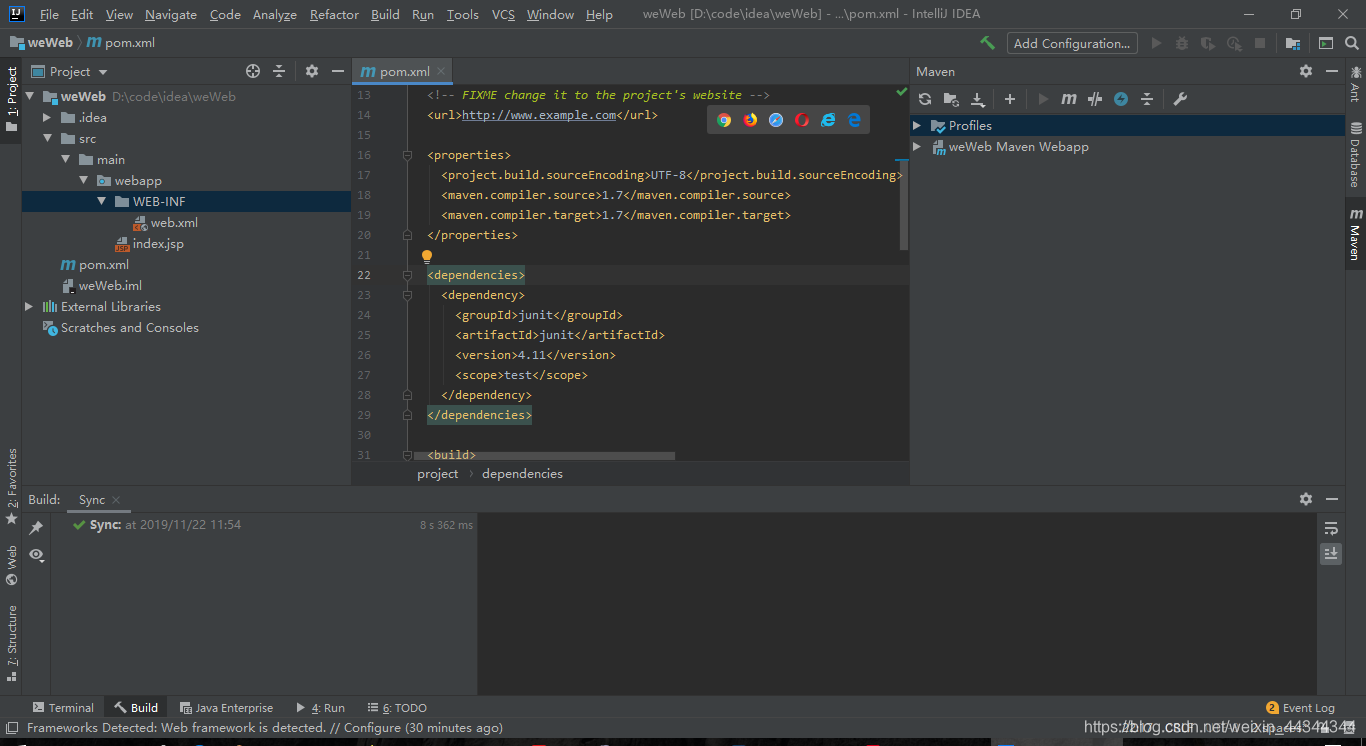This screenshot has width=1366, height=746.
Task: Add Maven Projects with plus icon
Action: tap(1010, 99)
